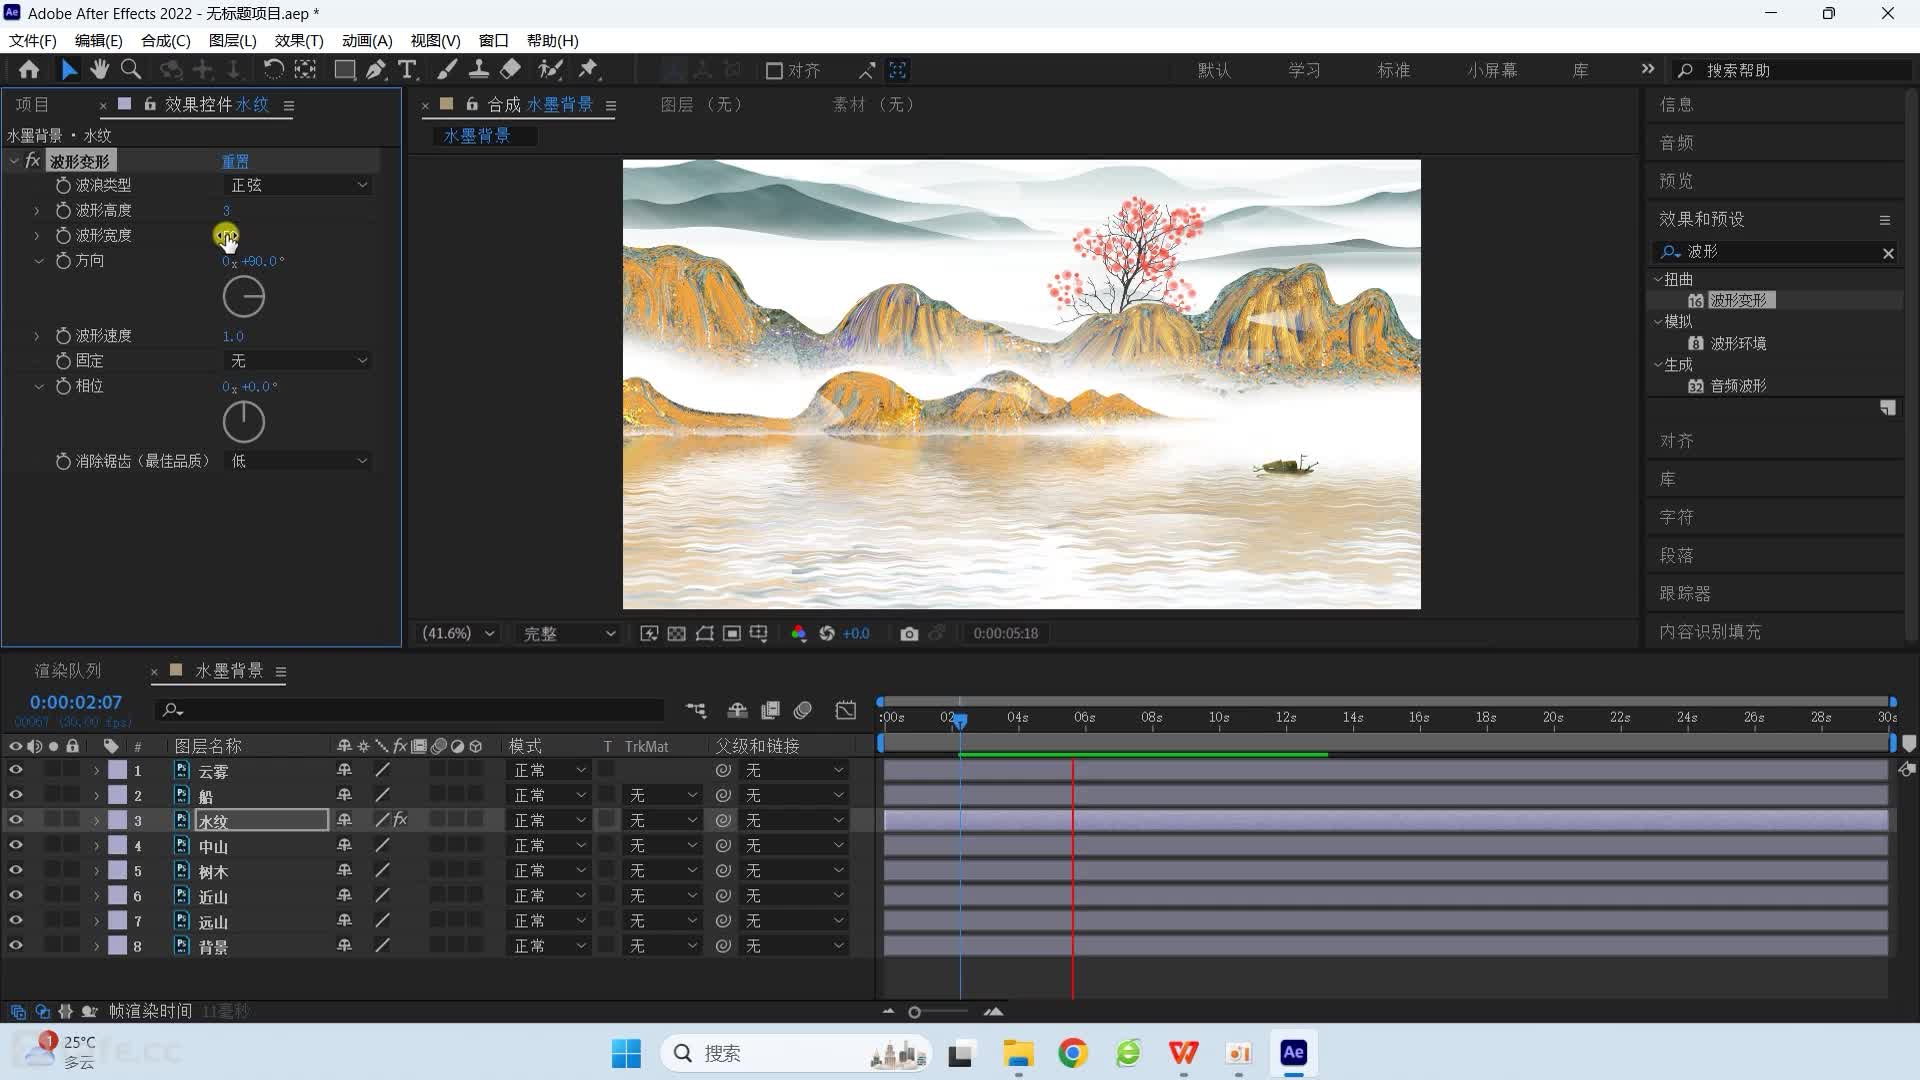This screenshot has width=1920, height=1080.
Task: Click the snapshot camera icon in the viewer
Action: tap(909, 634)
